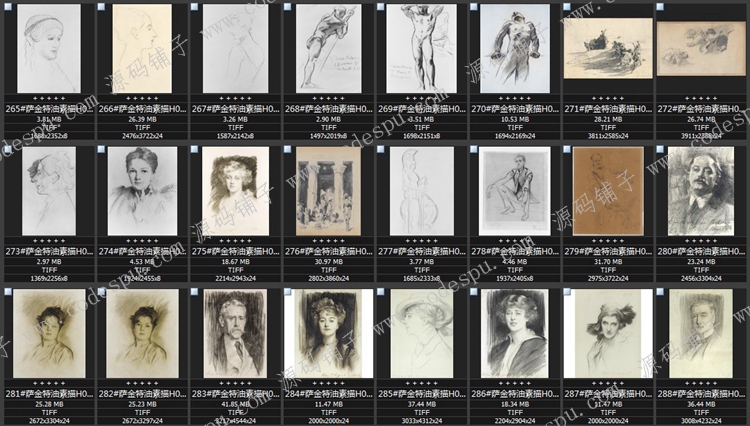Screen dimensions: 750x426
Task: Click the star rating row under thumbnail 274
Action: pos(142,241)
